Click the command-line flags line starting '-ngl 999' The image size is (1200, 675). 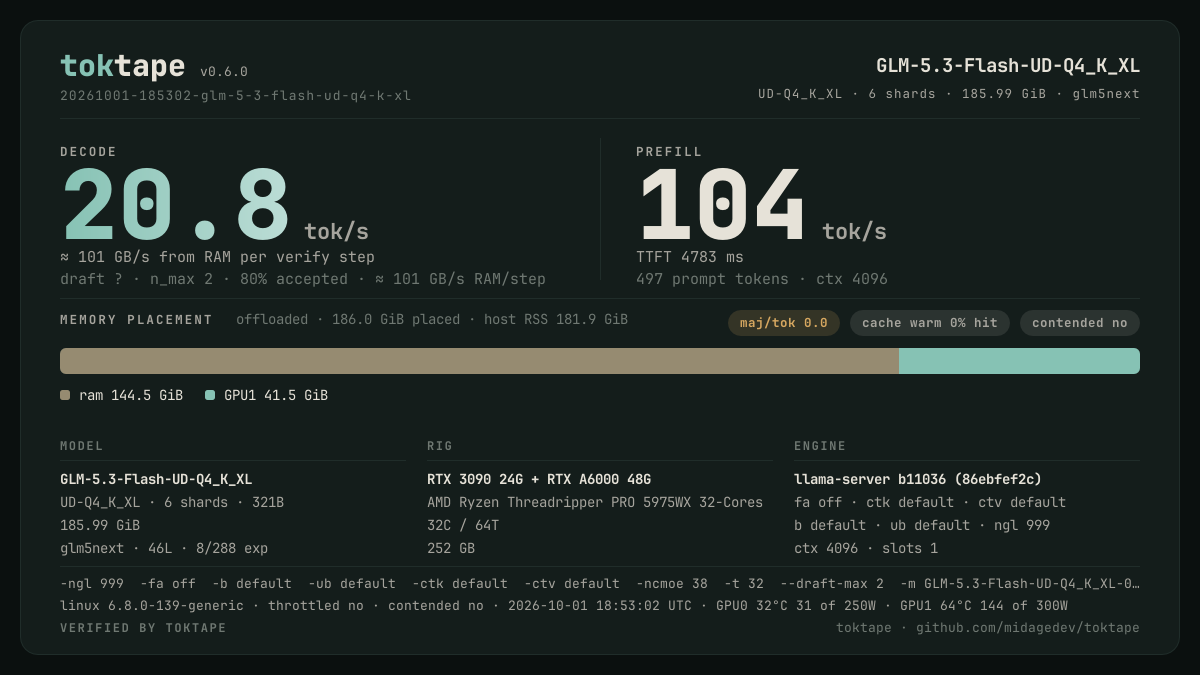(x=600, y=583)
